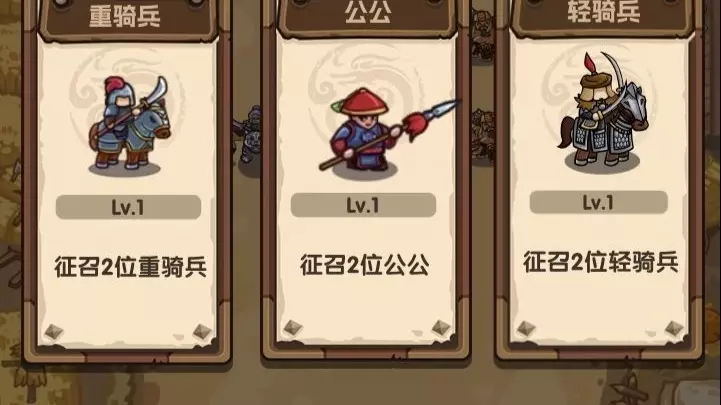
Task: Click left corner stud on 重骑兵 card
Action: point(54,332)
